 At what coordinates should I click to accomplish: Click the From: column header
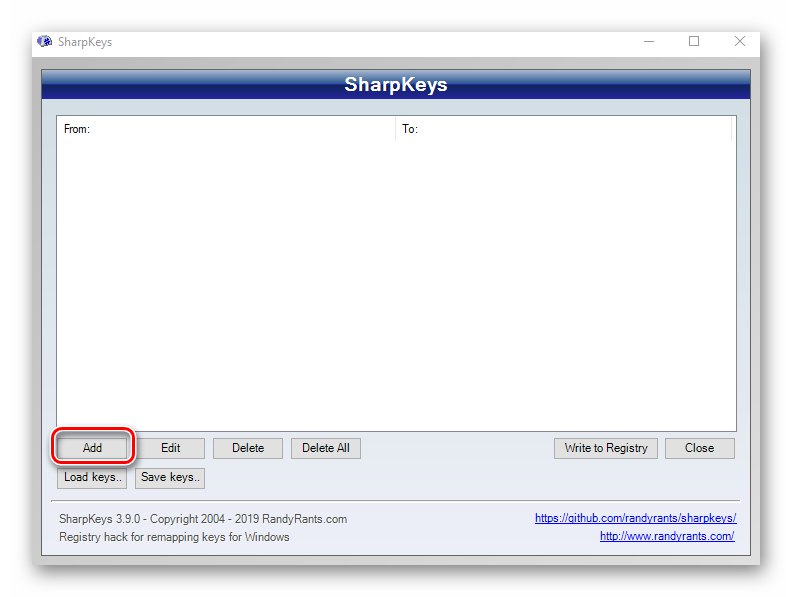pyautogui.click(x=226, y=129)
